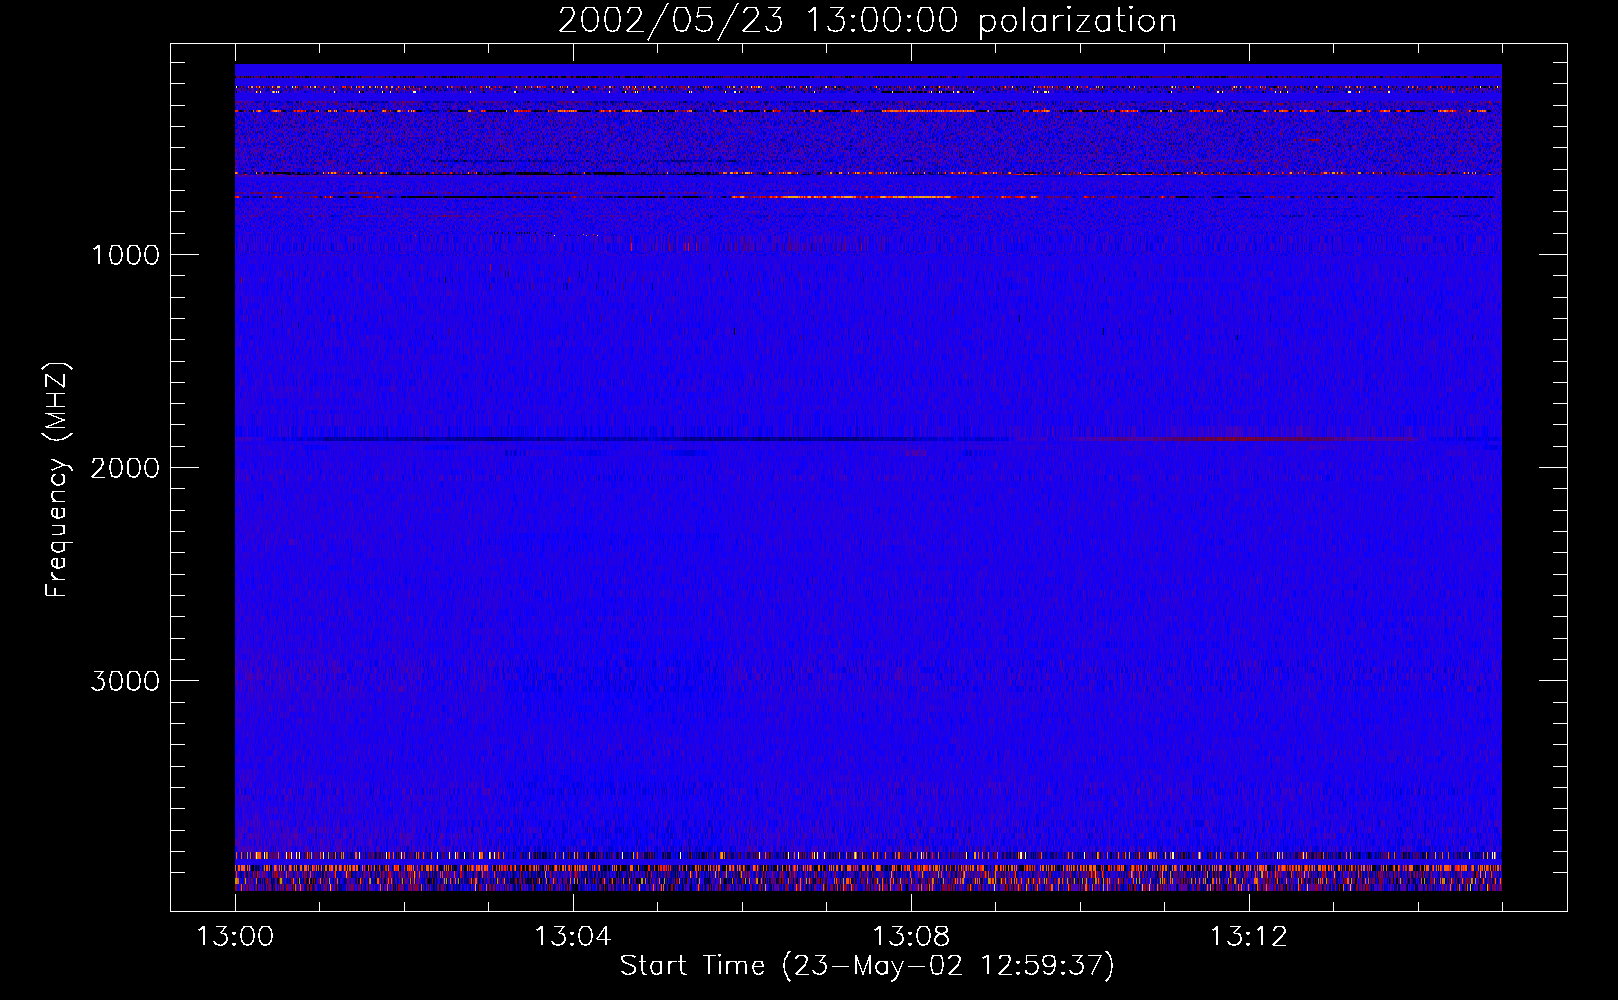
Task: Click the 13:08 time tick label
Action: click(910, 937)
